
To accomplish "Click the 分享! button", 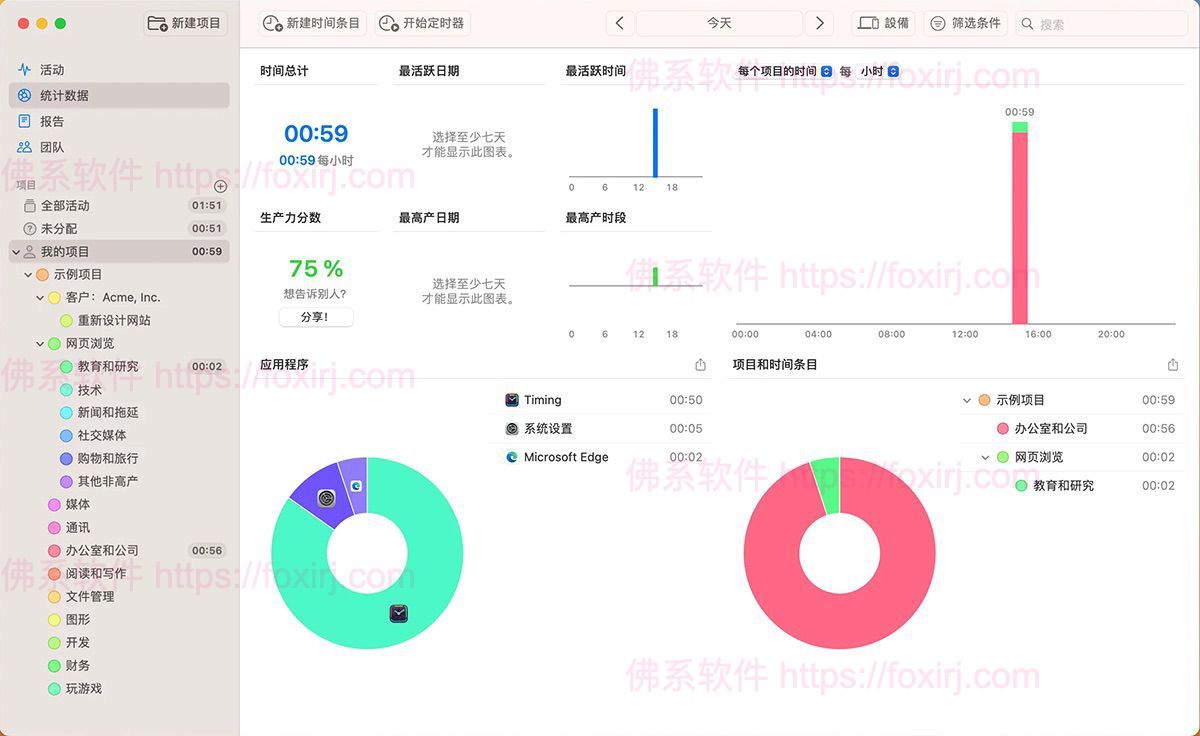I will [x=315, y=317].
